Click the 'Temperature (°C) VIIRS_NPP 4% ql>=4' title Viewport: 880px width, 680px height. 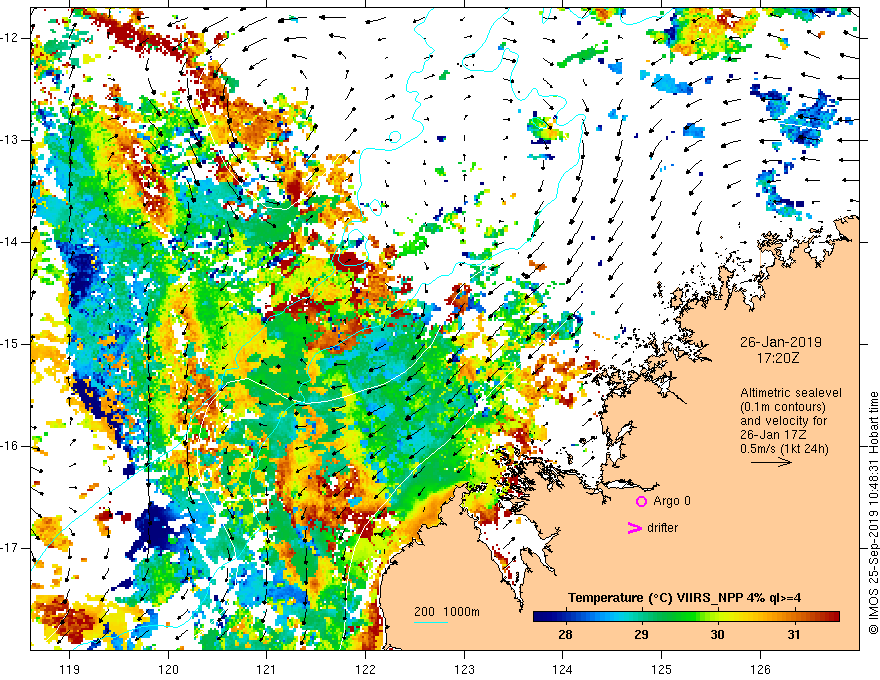(684, 598)
